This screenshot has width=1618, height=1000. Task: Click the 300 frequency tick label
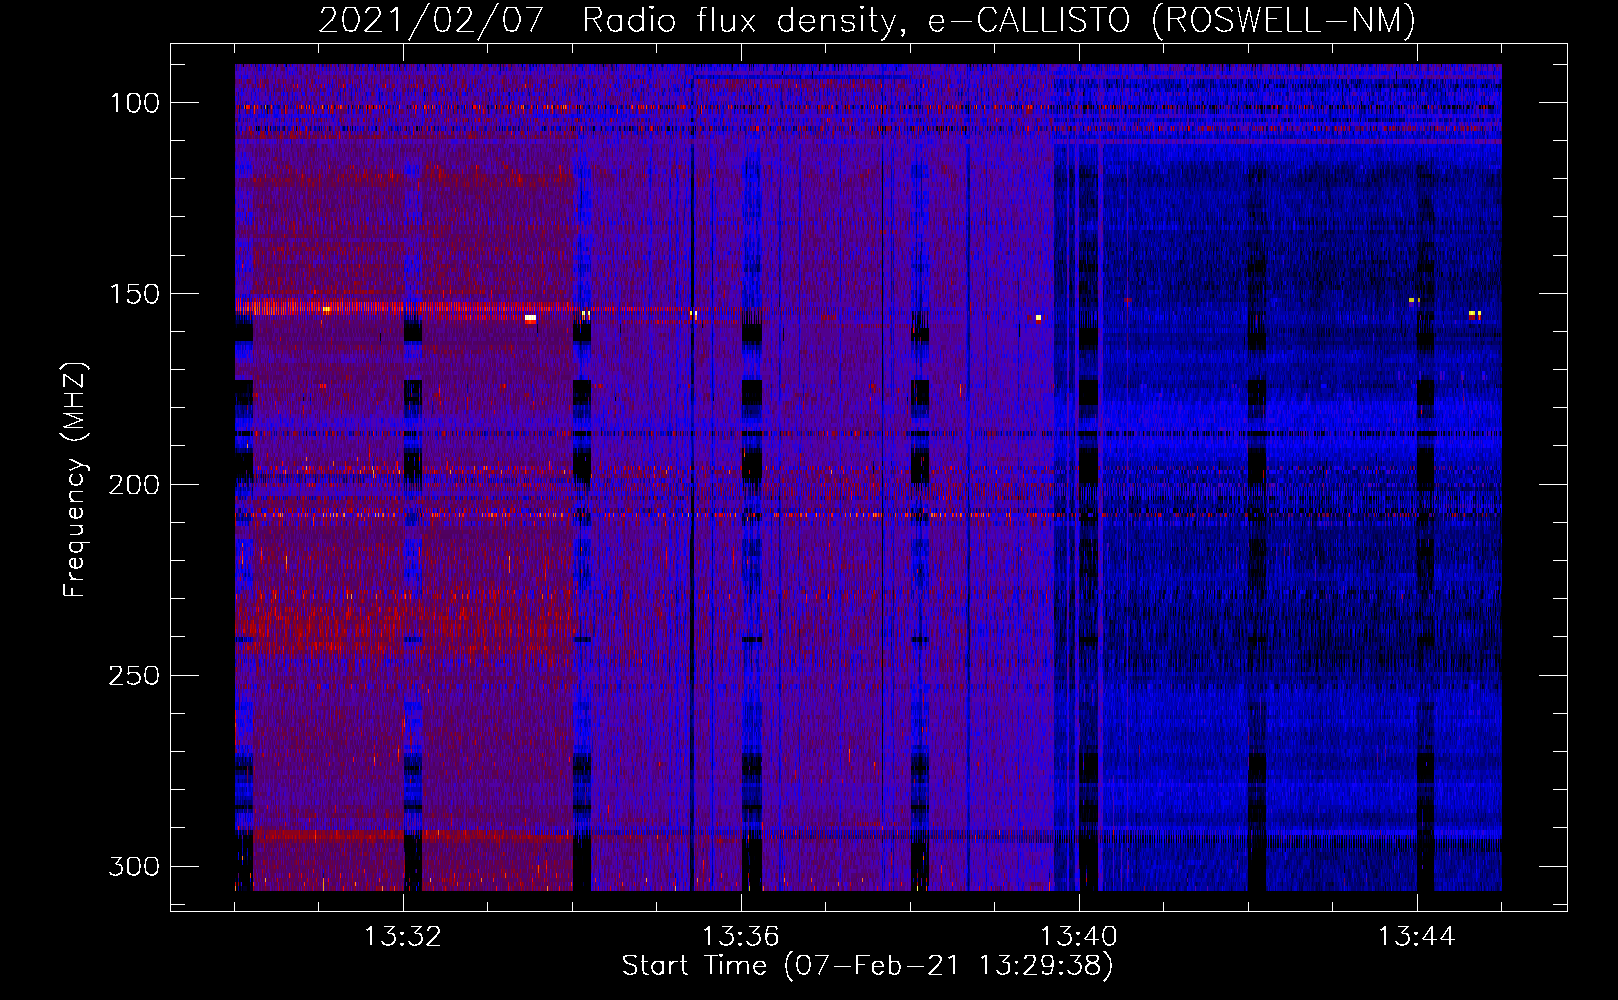point(134,866)
